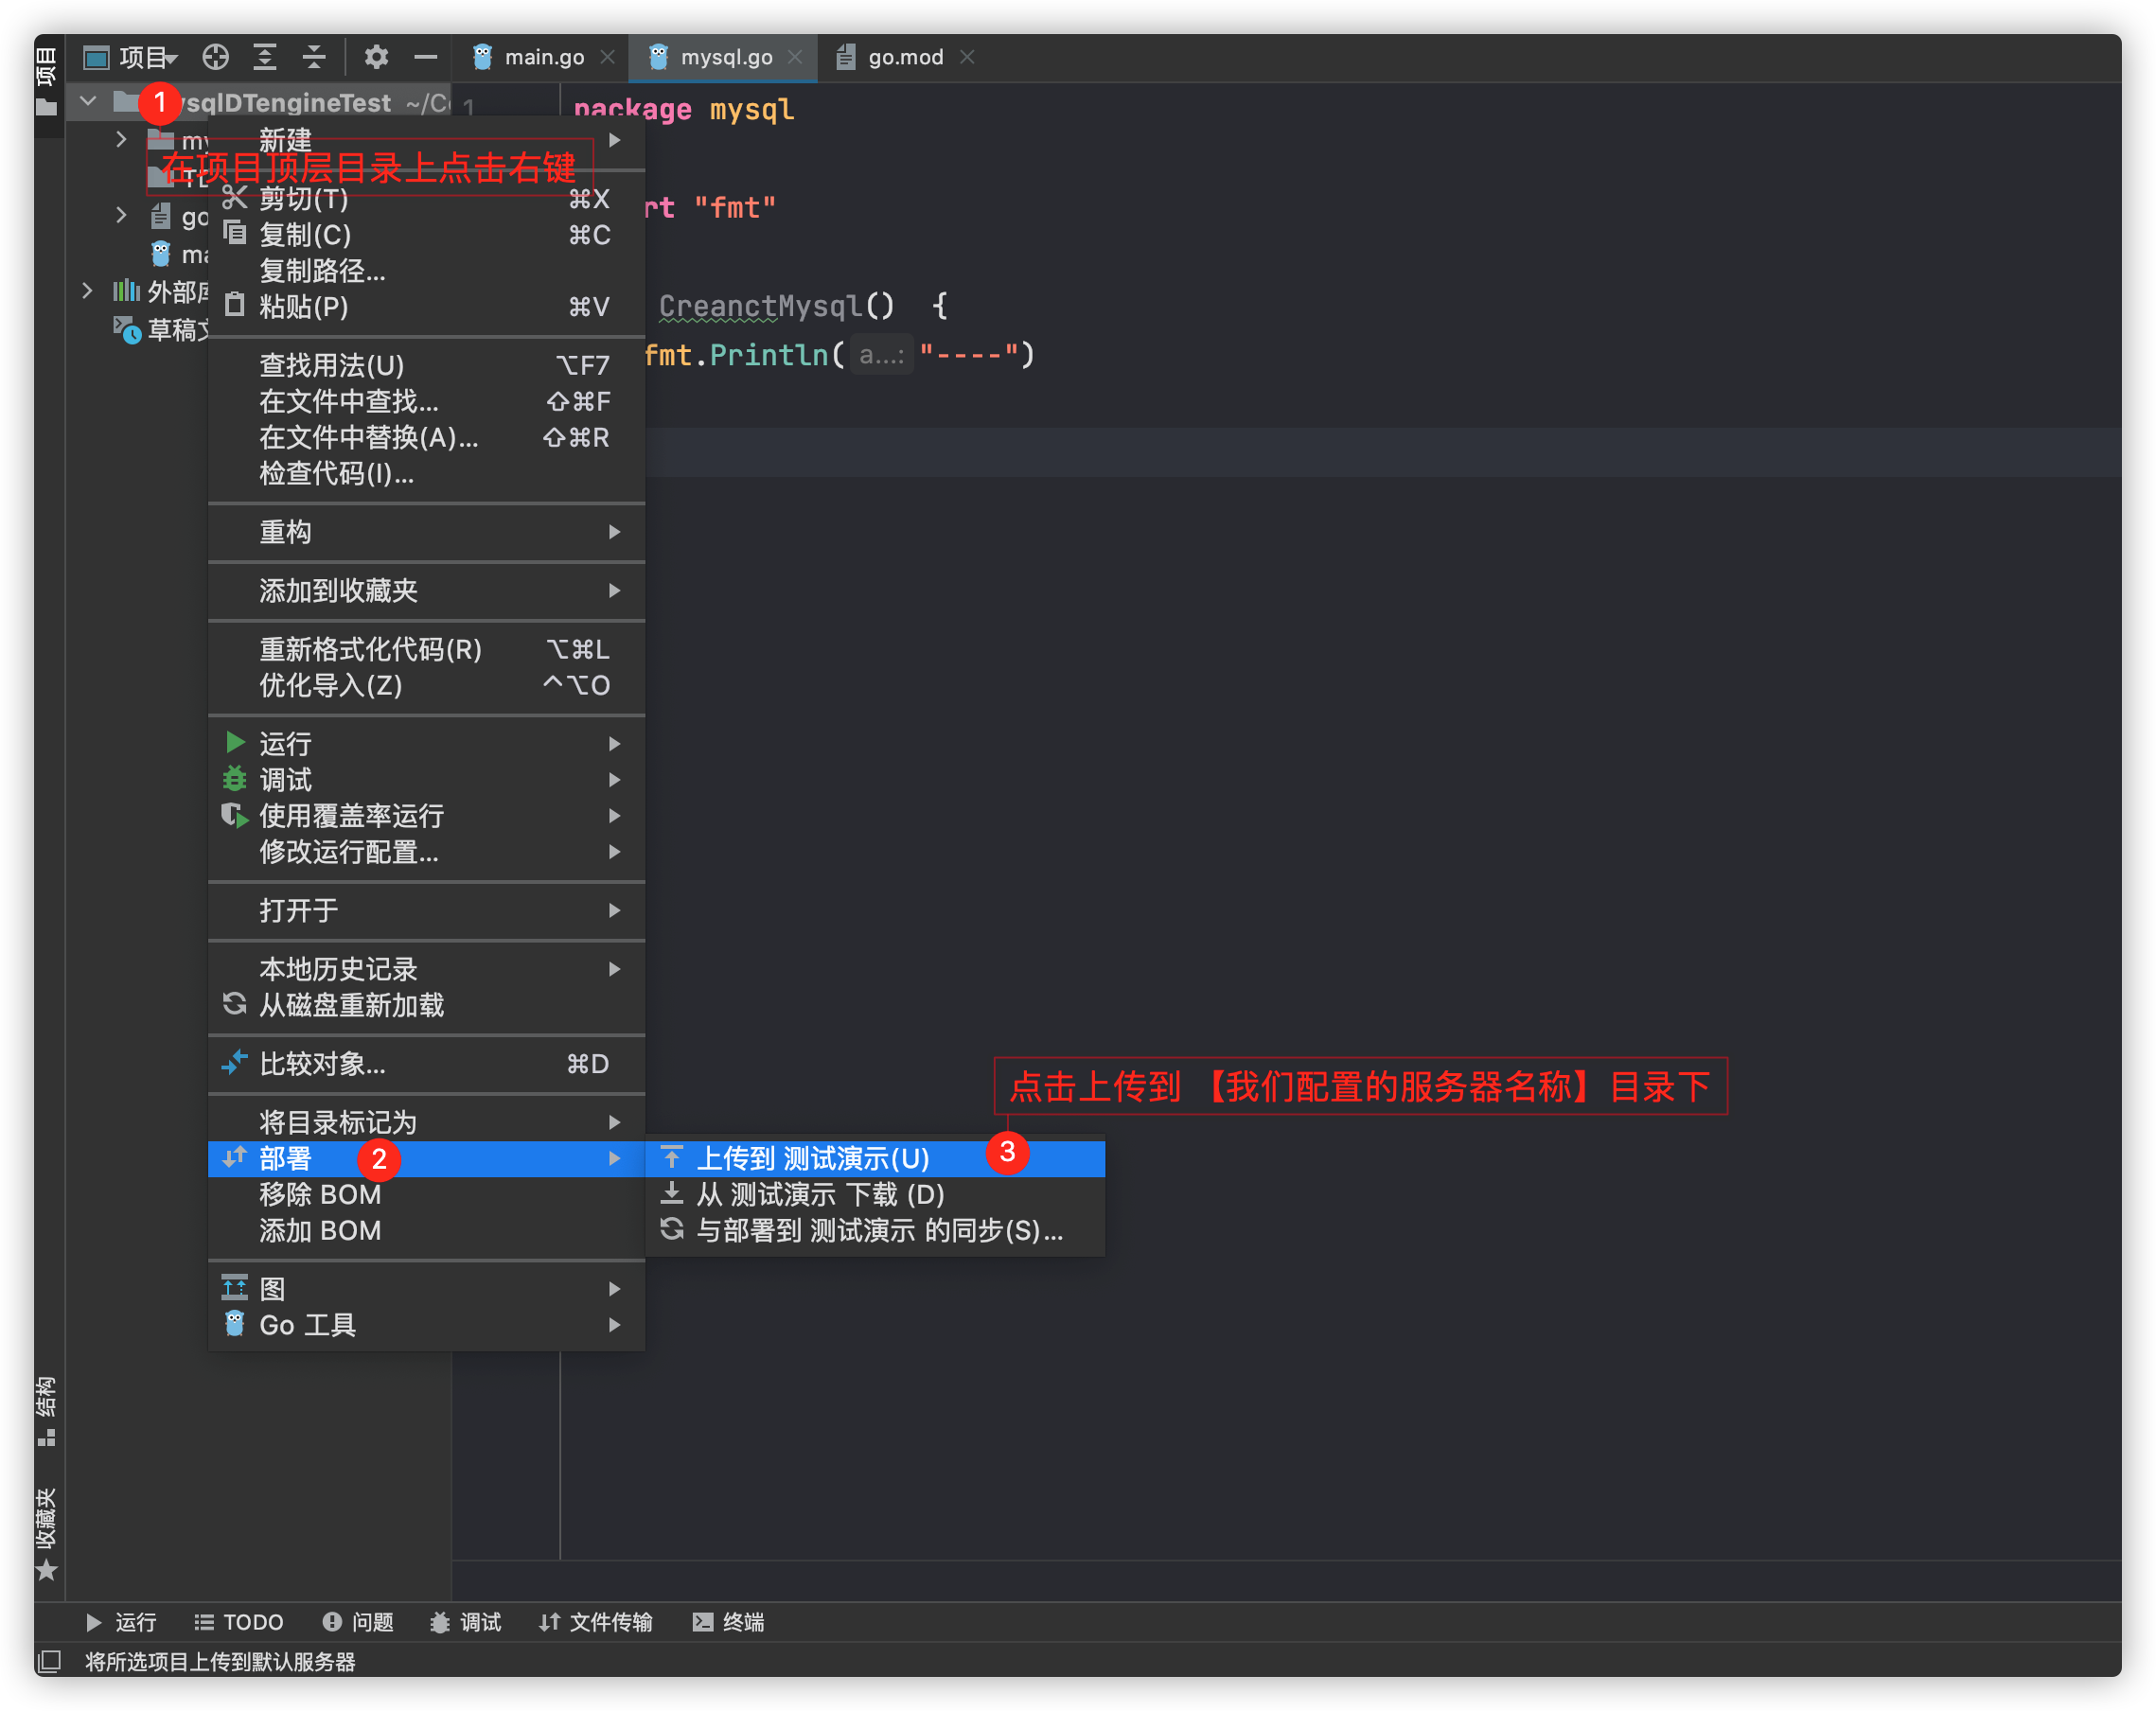Toggle the 结构 structure side panel

point(46,1410)
